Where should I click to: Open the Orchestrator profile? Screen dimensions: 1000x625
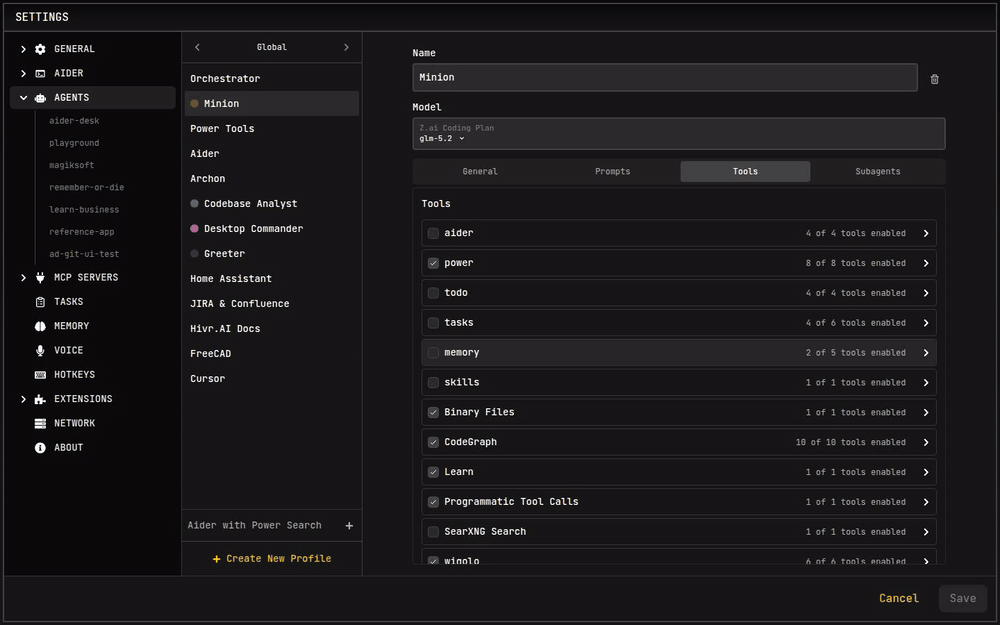coord(272,78)
